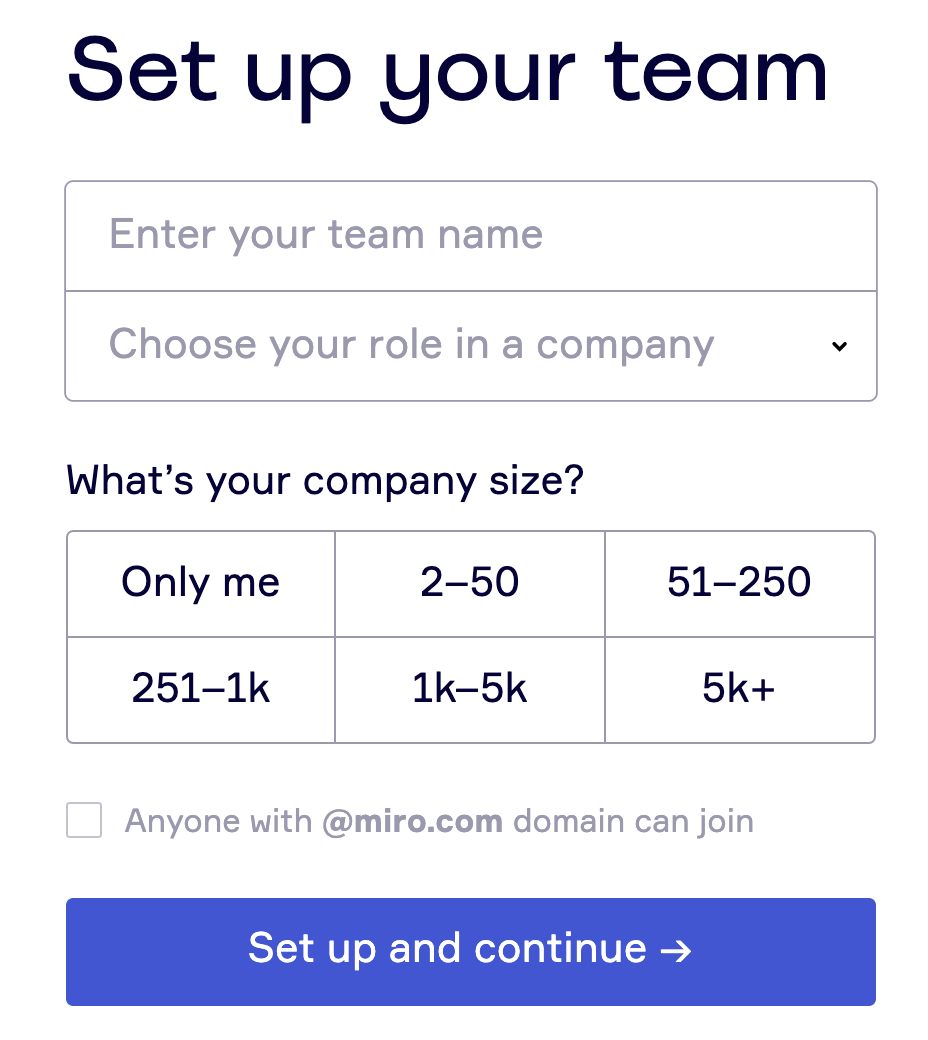Click the Set up and continue label text

tap(447, 949)
